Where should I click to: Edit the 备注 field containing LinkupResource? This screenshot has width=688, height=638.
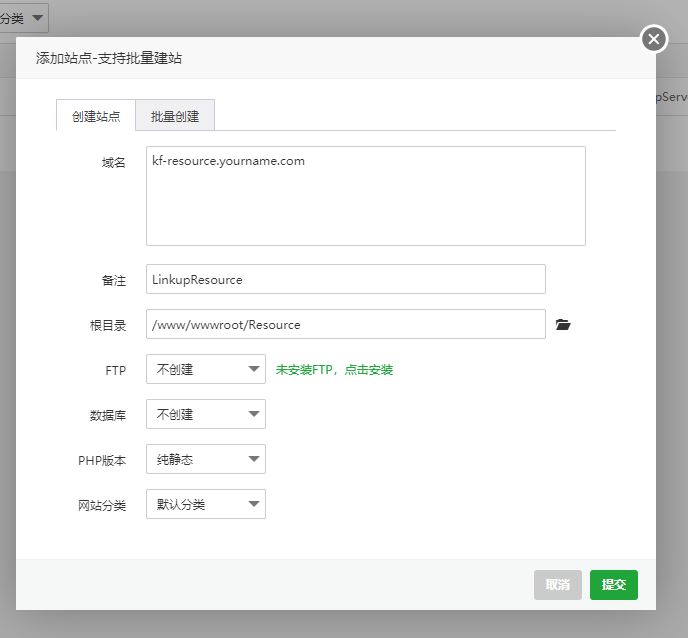point(346,279)
